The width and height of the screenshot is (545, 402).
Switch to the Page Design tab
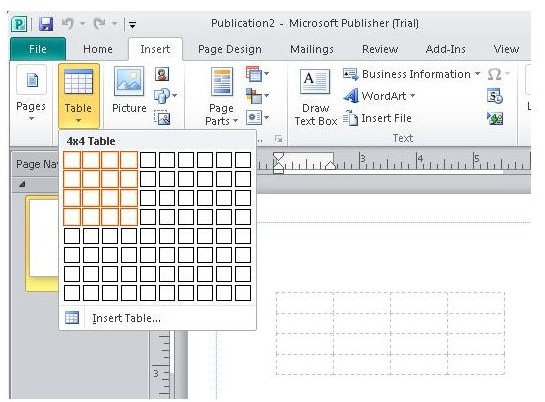[230, 49]
